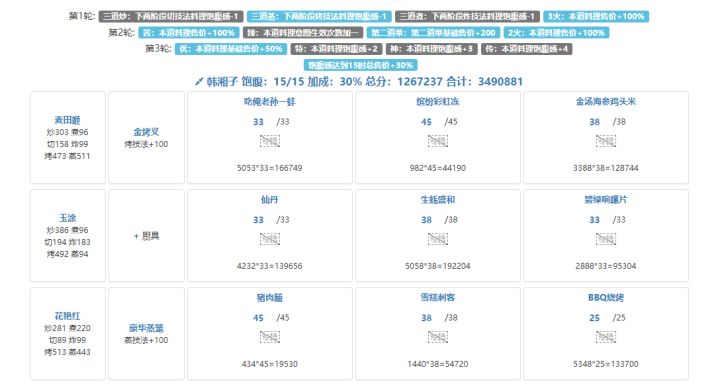Select round 1 rule tag 三道煮

[467, 17]
